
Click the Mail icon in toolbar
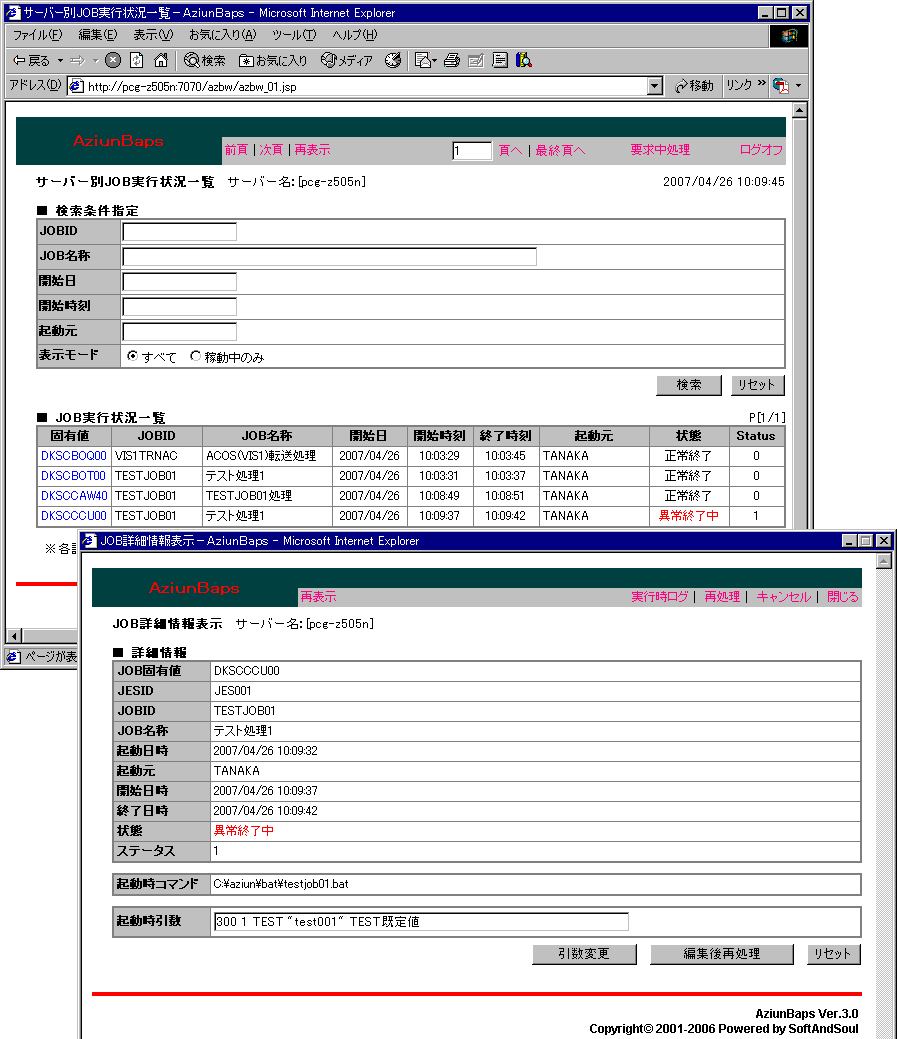[x=423, y=60]
